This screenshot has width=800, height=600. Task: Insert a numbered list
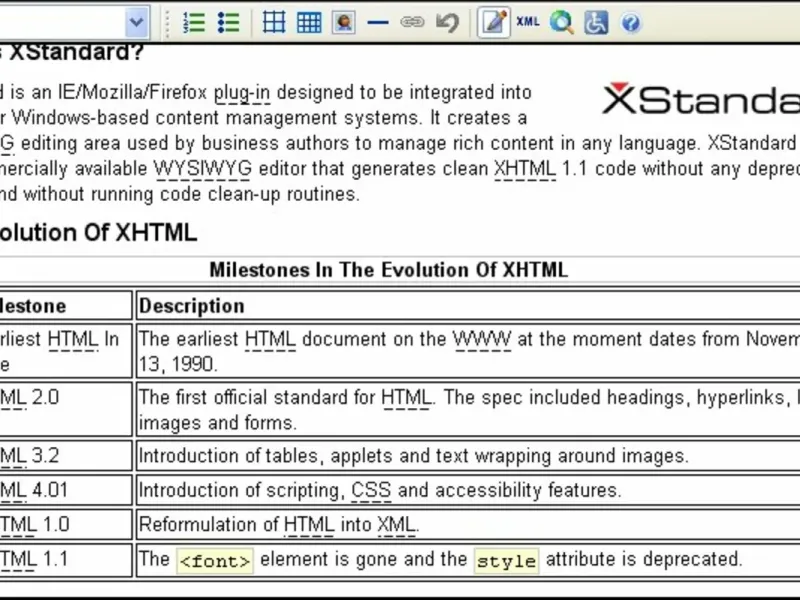pos(194,22)
